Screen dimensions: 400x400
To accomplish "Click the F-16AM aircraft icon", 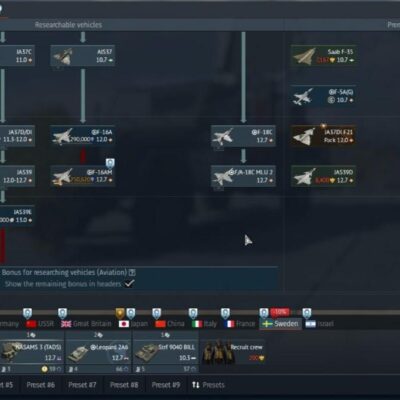I will coord(83,176).
